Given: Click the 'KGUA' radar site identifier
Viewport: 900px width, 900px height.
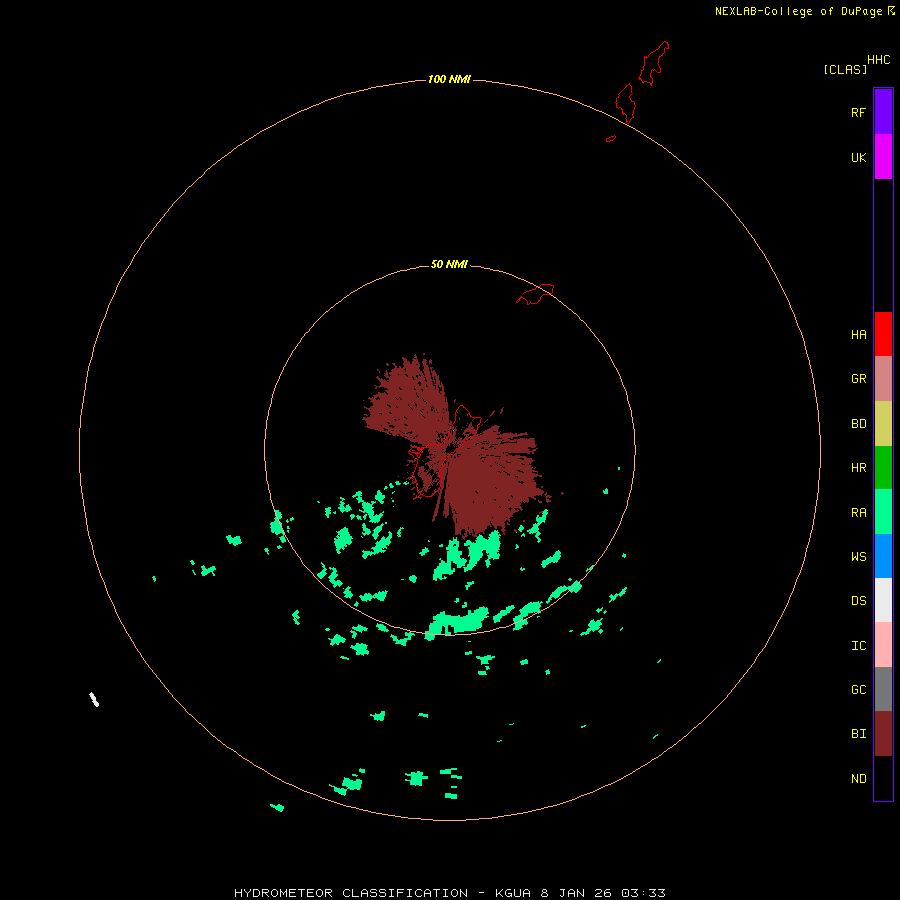Looking at the screenshot, I should [513, 893].
